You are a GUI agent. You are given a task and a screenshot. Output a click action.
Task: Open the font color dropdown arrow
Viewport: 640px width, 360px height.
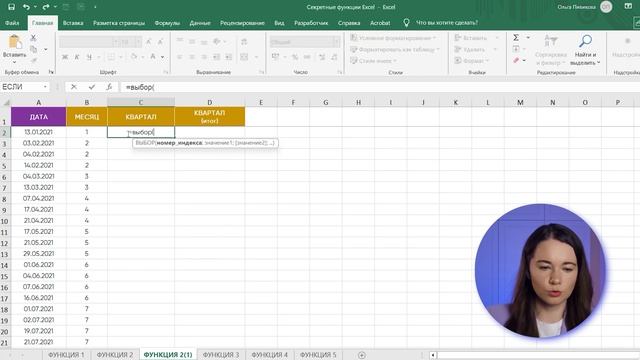pos(162,57)
